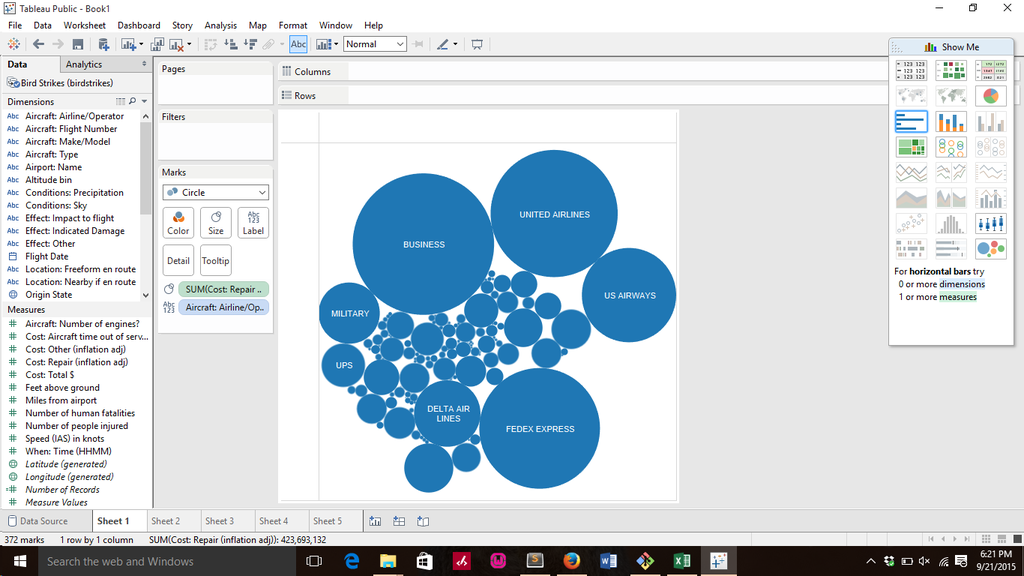
Task: Open Firefox from the taskbar
Action: point(571,561)
